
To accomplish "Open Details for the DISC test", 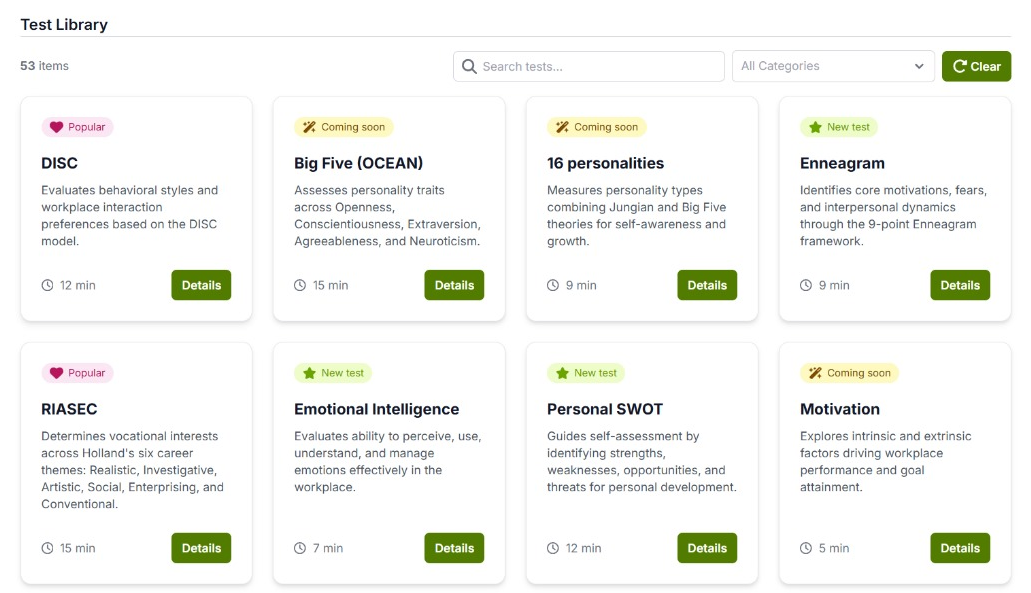I will [201, 285].
